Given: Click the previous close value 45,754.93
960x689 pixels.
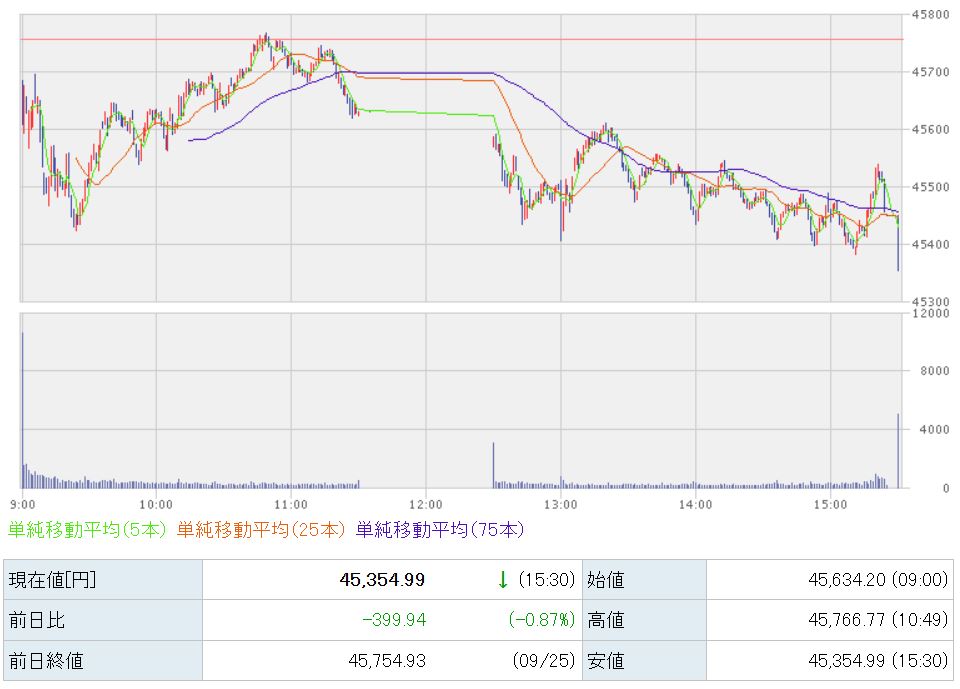Looking at the screenshot, I should (x=387, y=660).
